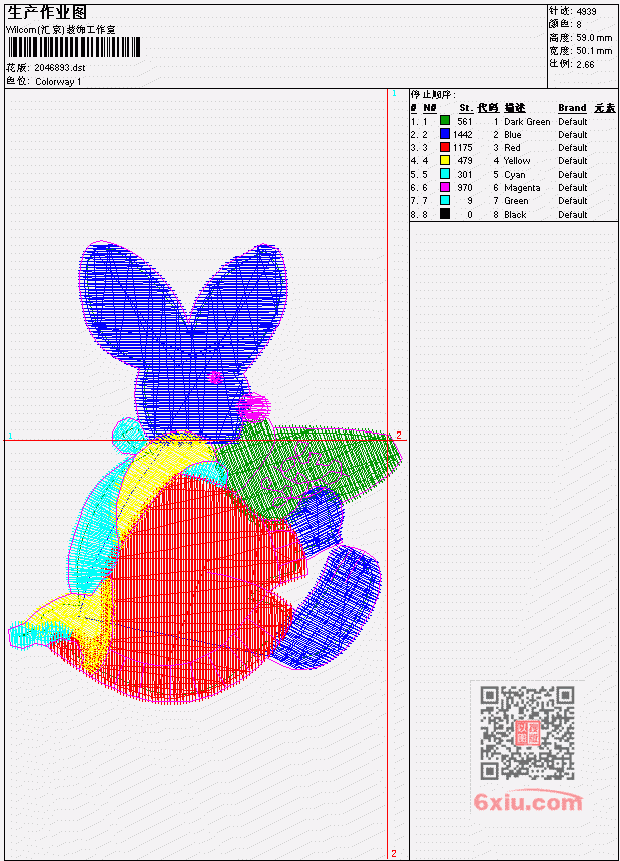
Task: Click the Wilcom(汇京) studio name text
Action: click(61, 30)
